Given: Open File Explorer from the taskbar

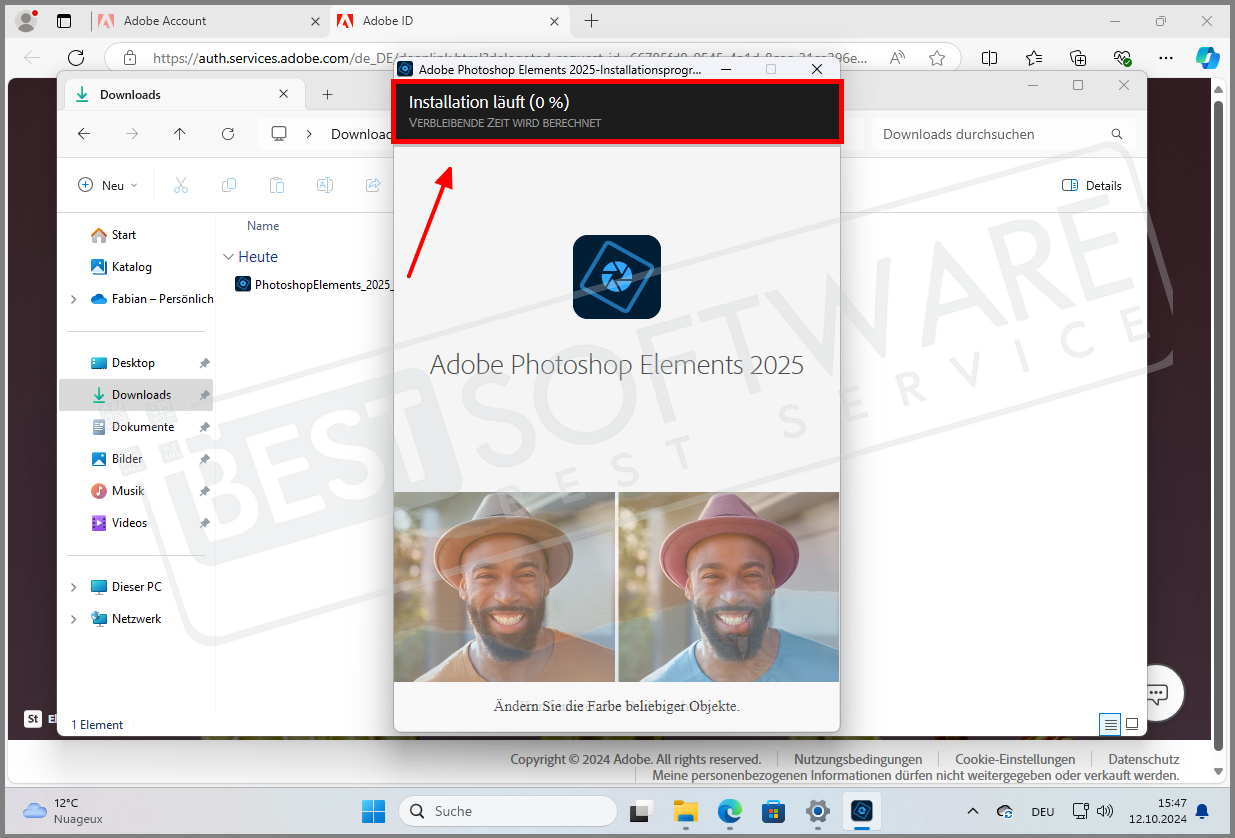Looking at the screenshot, I should (x=685, y=810).
